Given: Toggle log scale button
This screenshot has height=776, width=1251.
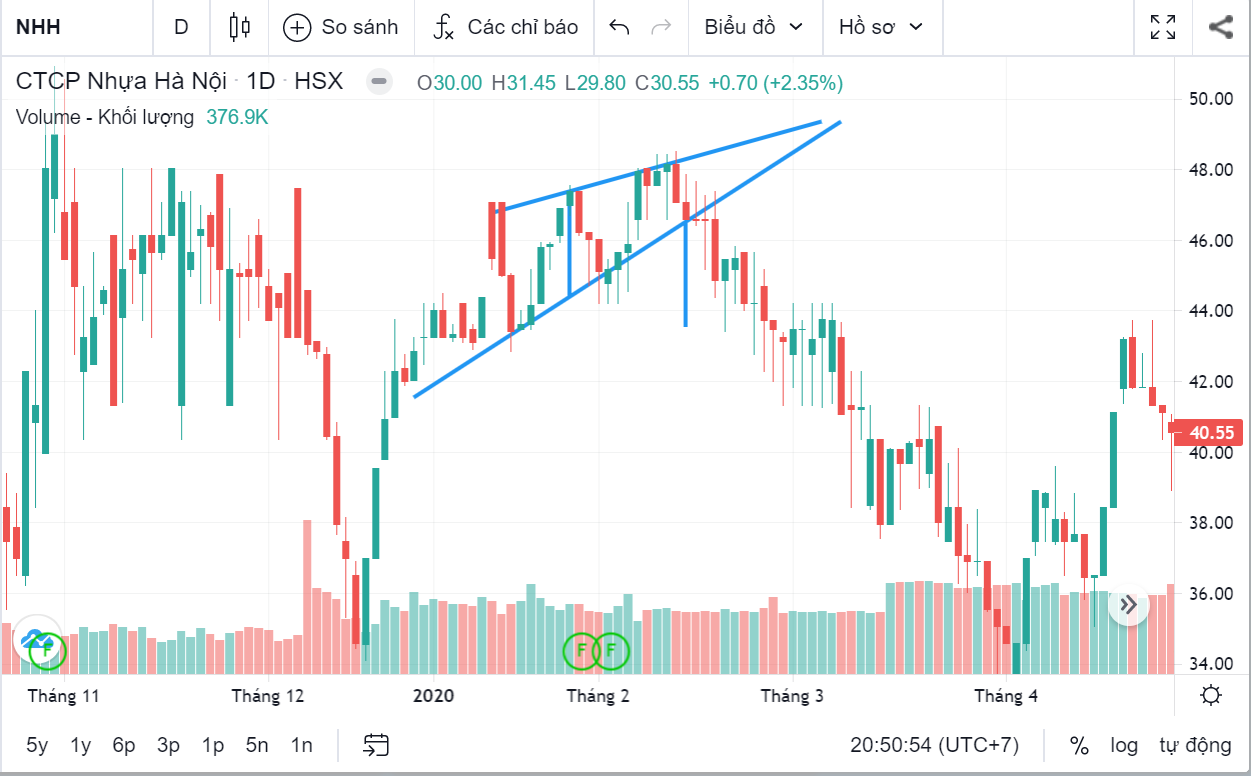Looking at the screenshot, I should 1124,745.
